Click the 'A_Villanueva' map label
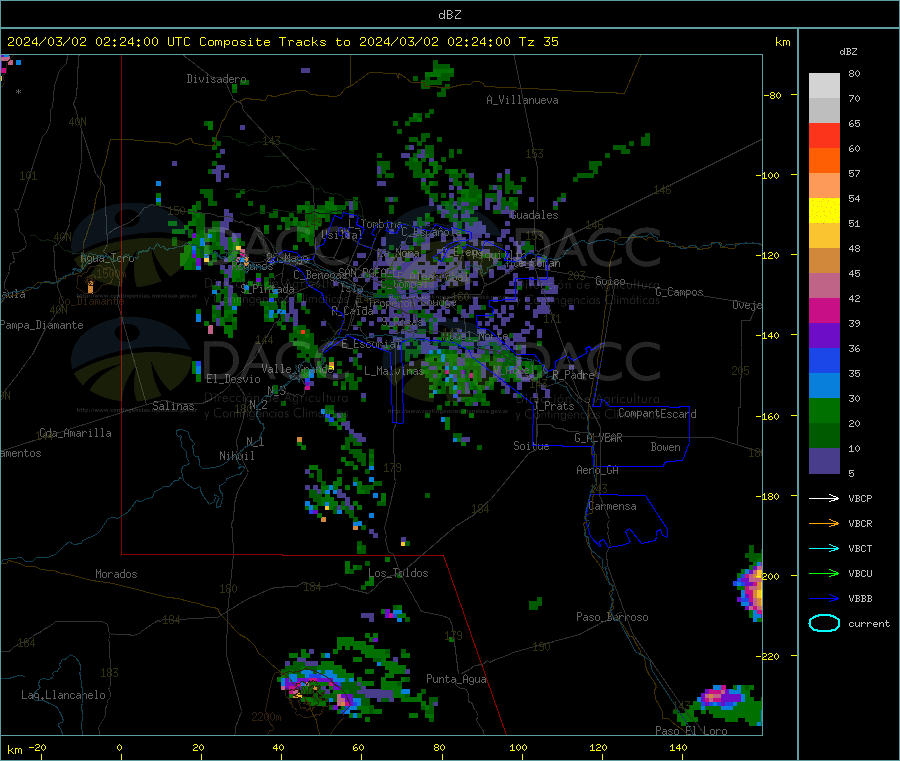This screenshot has width=900, height=761. point(522,100)
